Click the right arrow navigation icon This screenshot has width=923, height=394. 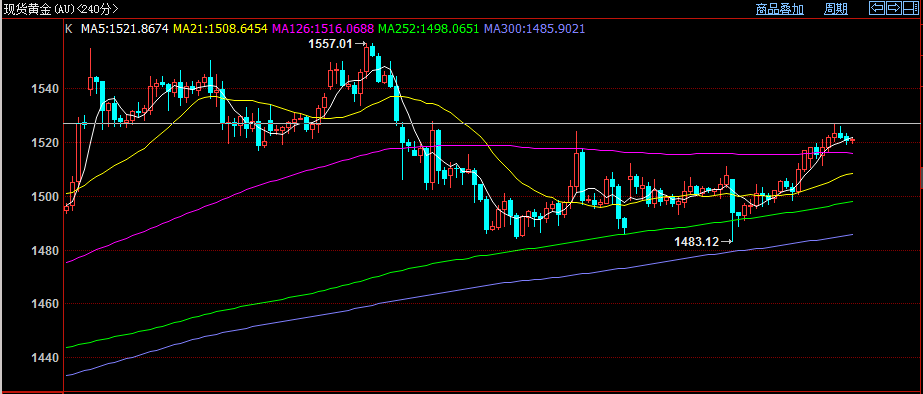click(894, 8)
